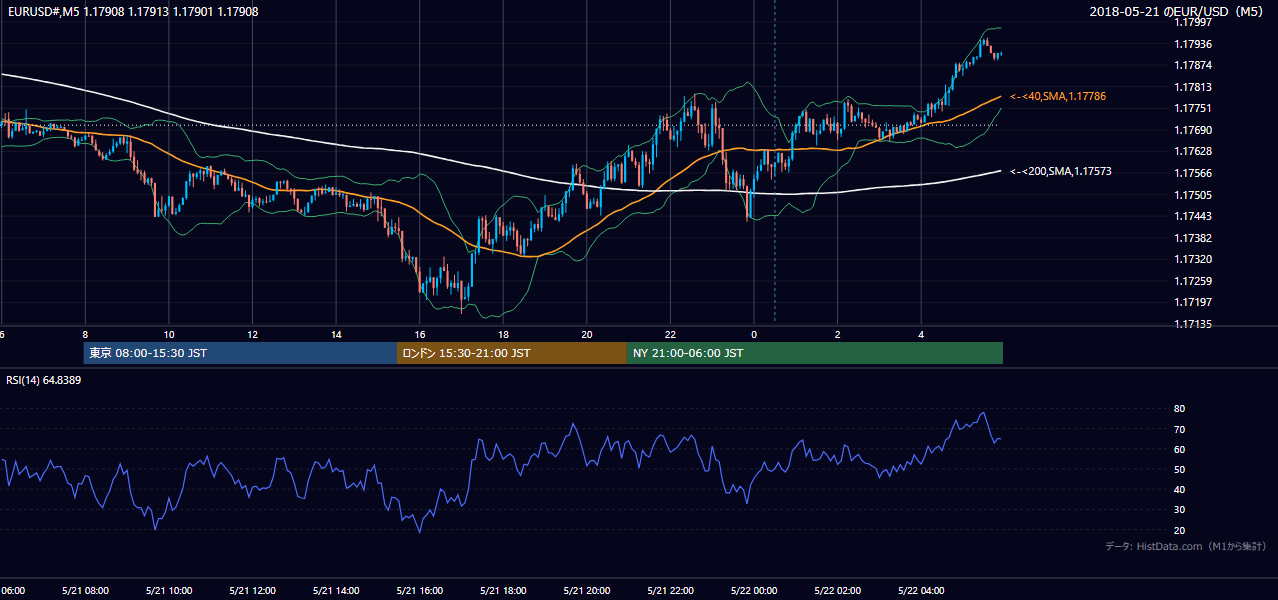Click price level 1.17197 on the axis
Screen dimensions: 1278x600
click(1193, 302)
